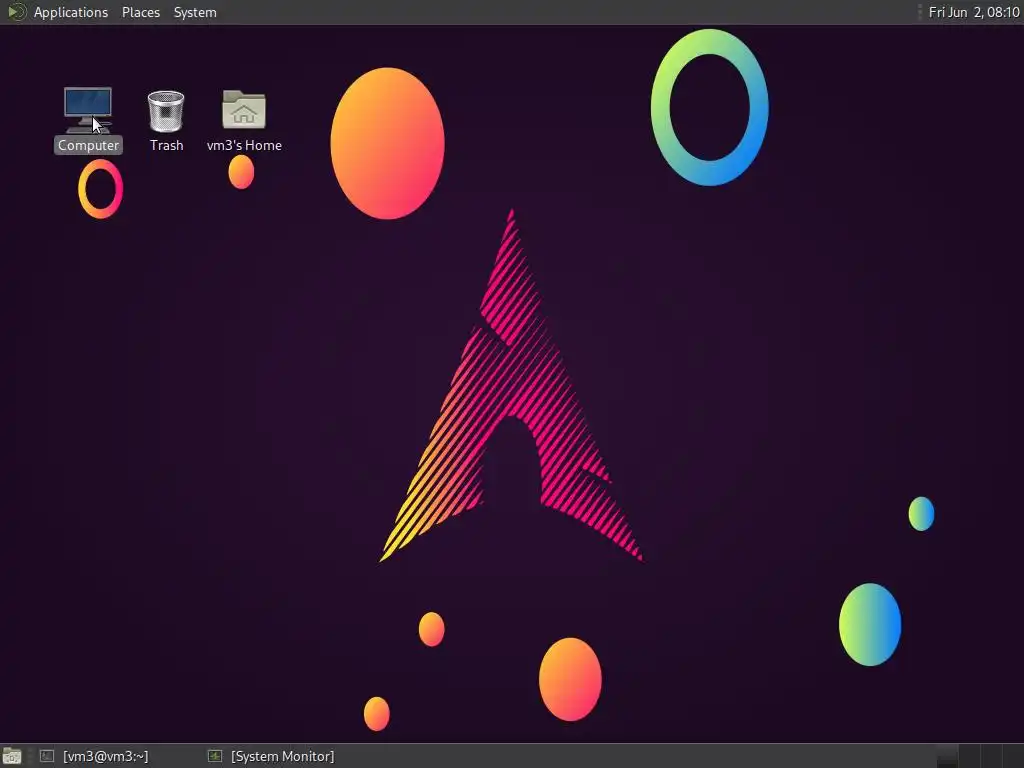Switch to the last workspace in the switcher
The width and height of the screenshot is (1024, 768).
1013,756
